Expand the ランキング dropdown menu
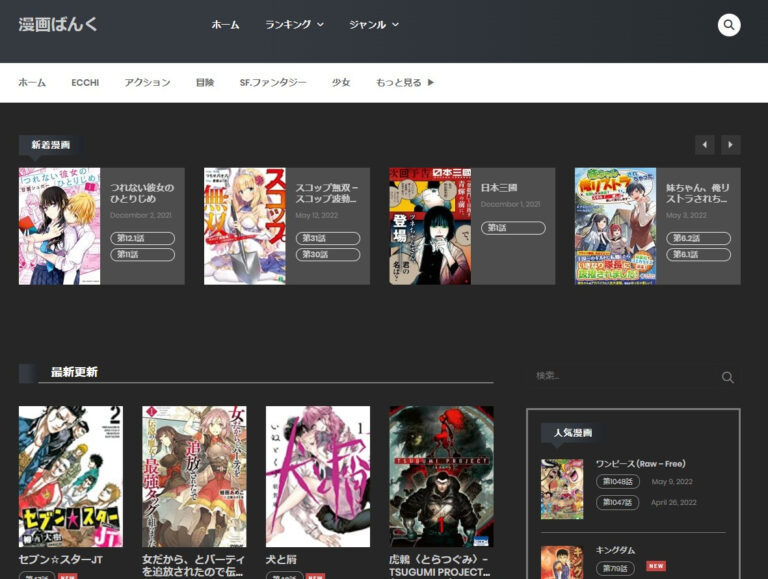 tap(294, 25)
